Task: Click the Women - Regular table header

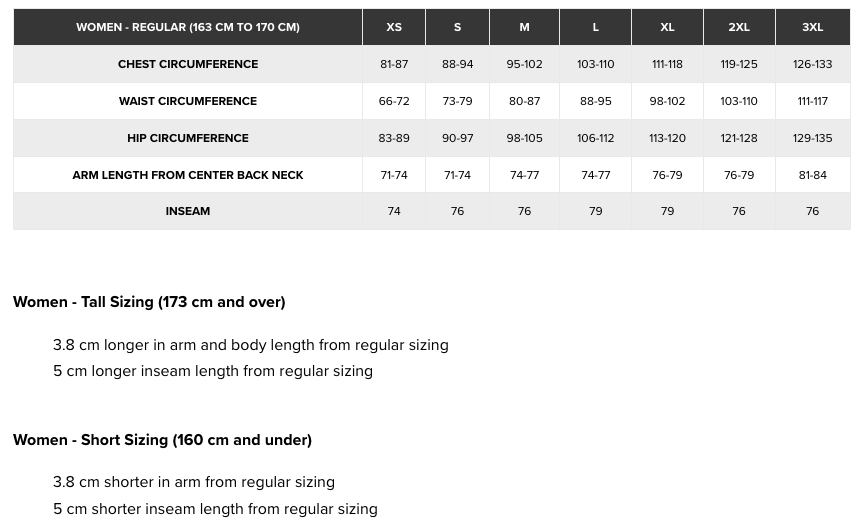Action: (x=188, y=27)
